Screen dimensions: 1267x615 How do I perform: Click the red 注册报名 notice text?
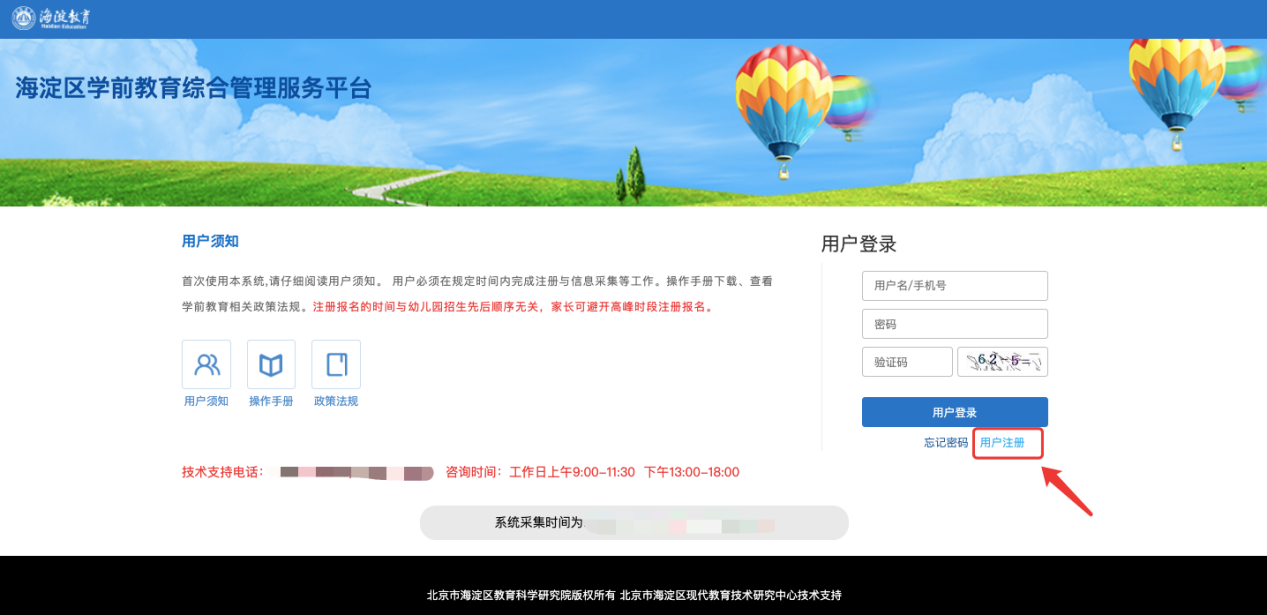pos(513,307)
